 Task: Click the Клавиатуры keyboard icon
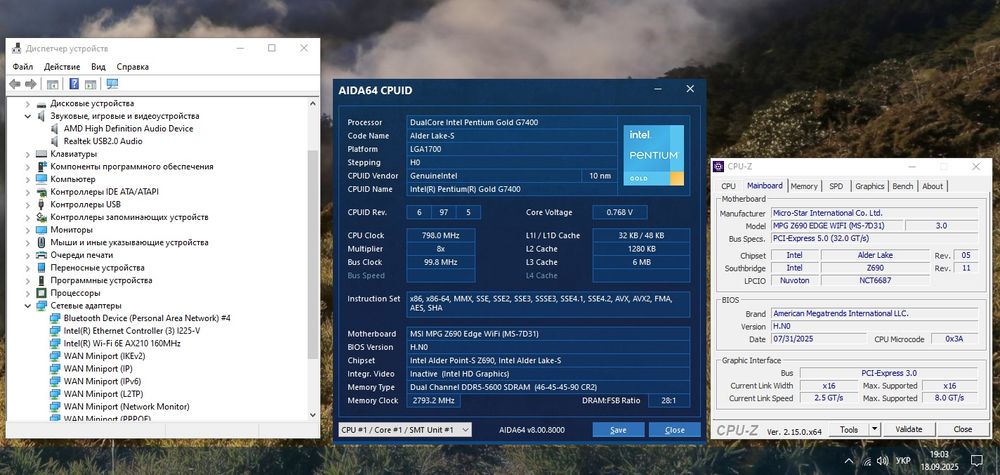tap(41, 154)
